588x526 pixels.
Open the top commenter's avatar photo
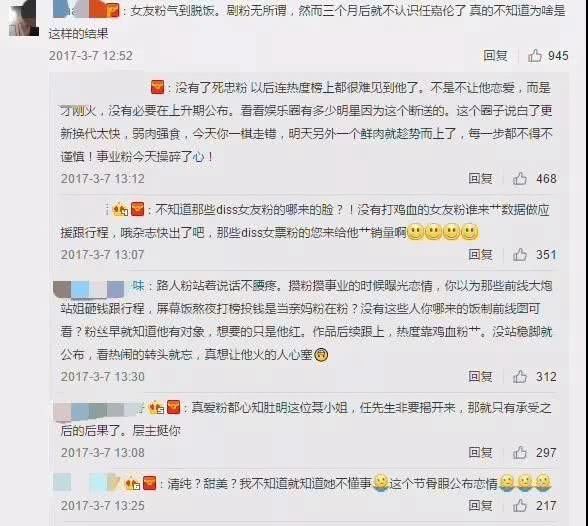click(x=24, y=18)
